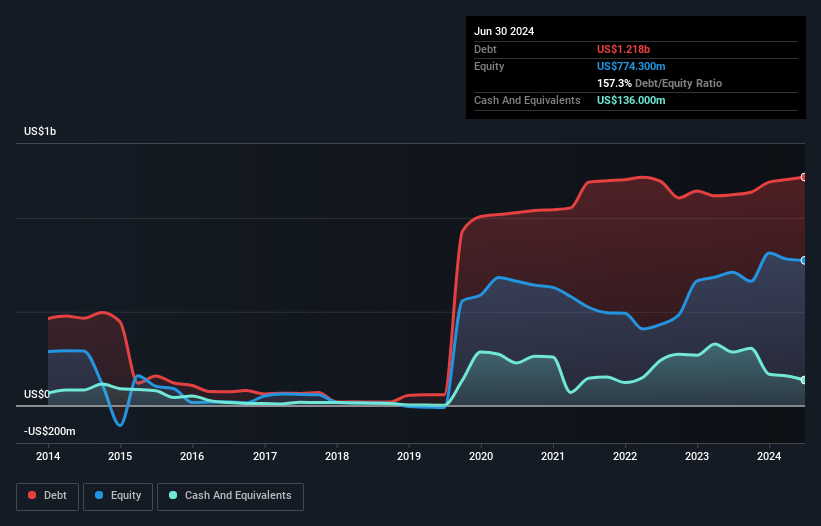The width and height of the screenshot is (821, 526).
Task: Toggle the Debt series legend button
Action: coord(48,496)
